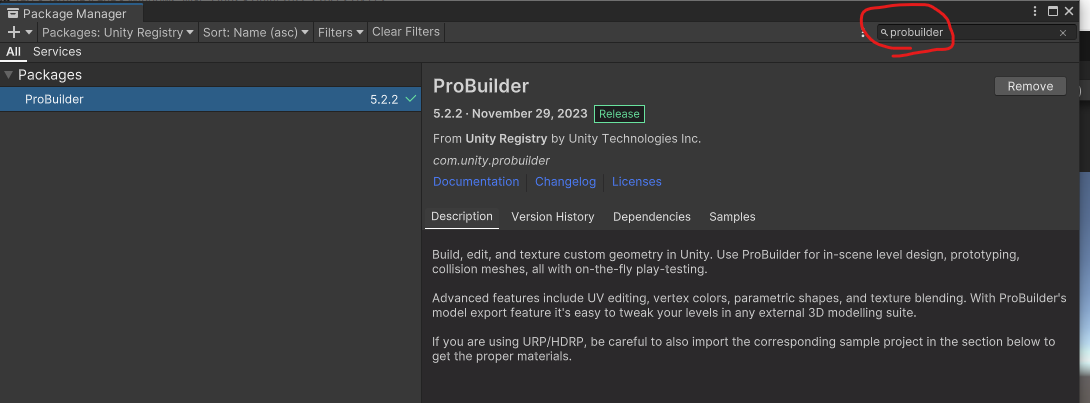This screenshot has height=403, width=1090.
Task: Show the Samples tab
Action: pyautogui.click(x=732, y=216)
